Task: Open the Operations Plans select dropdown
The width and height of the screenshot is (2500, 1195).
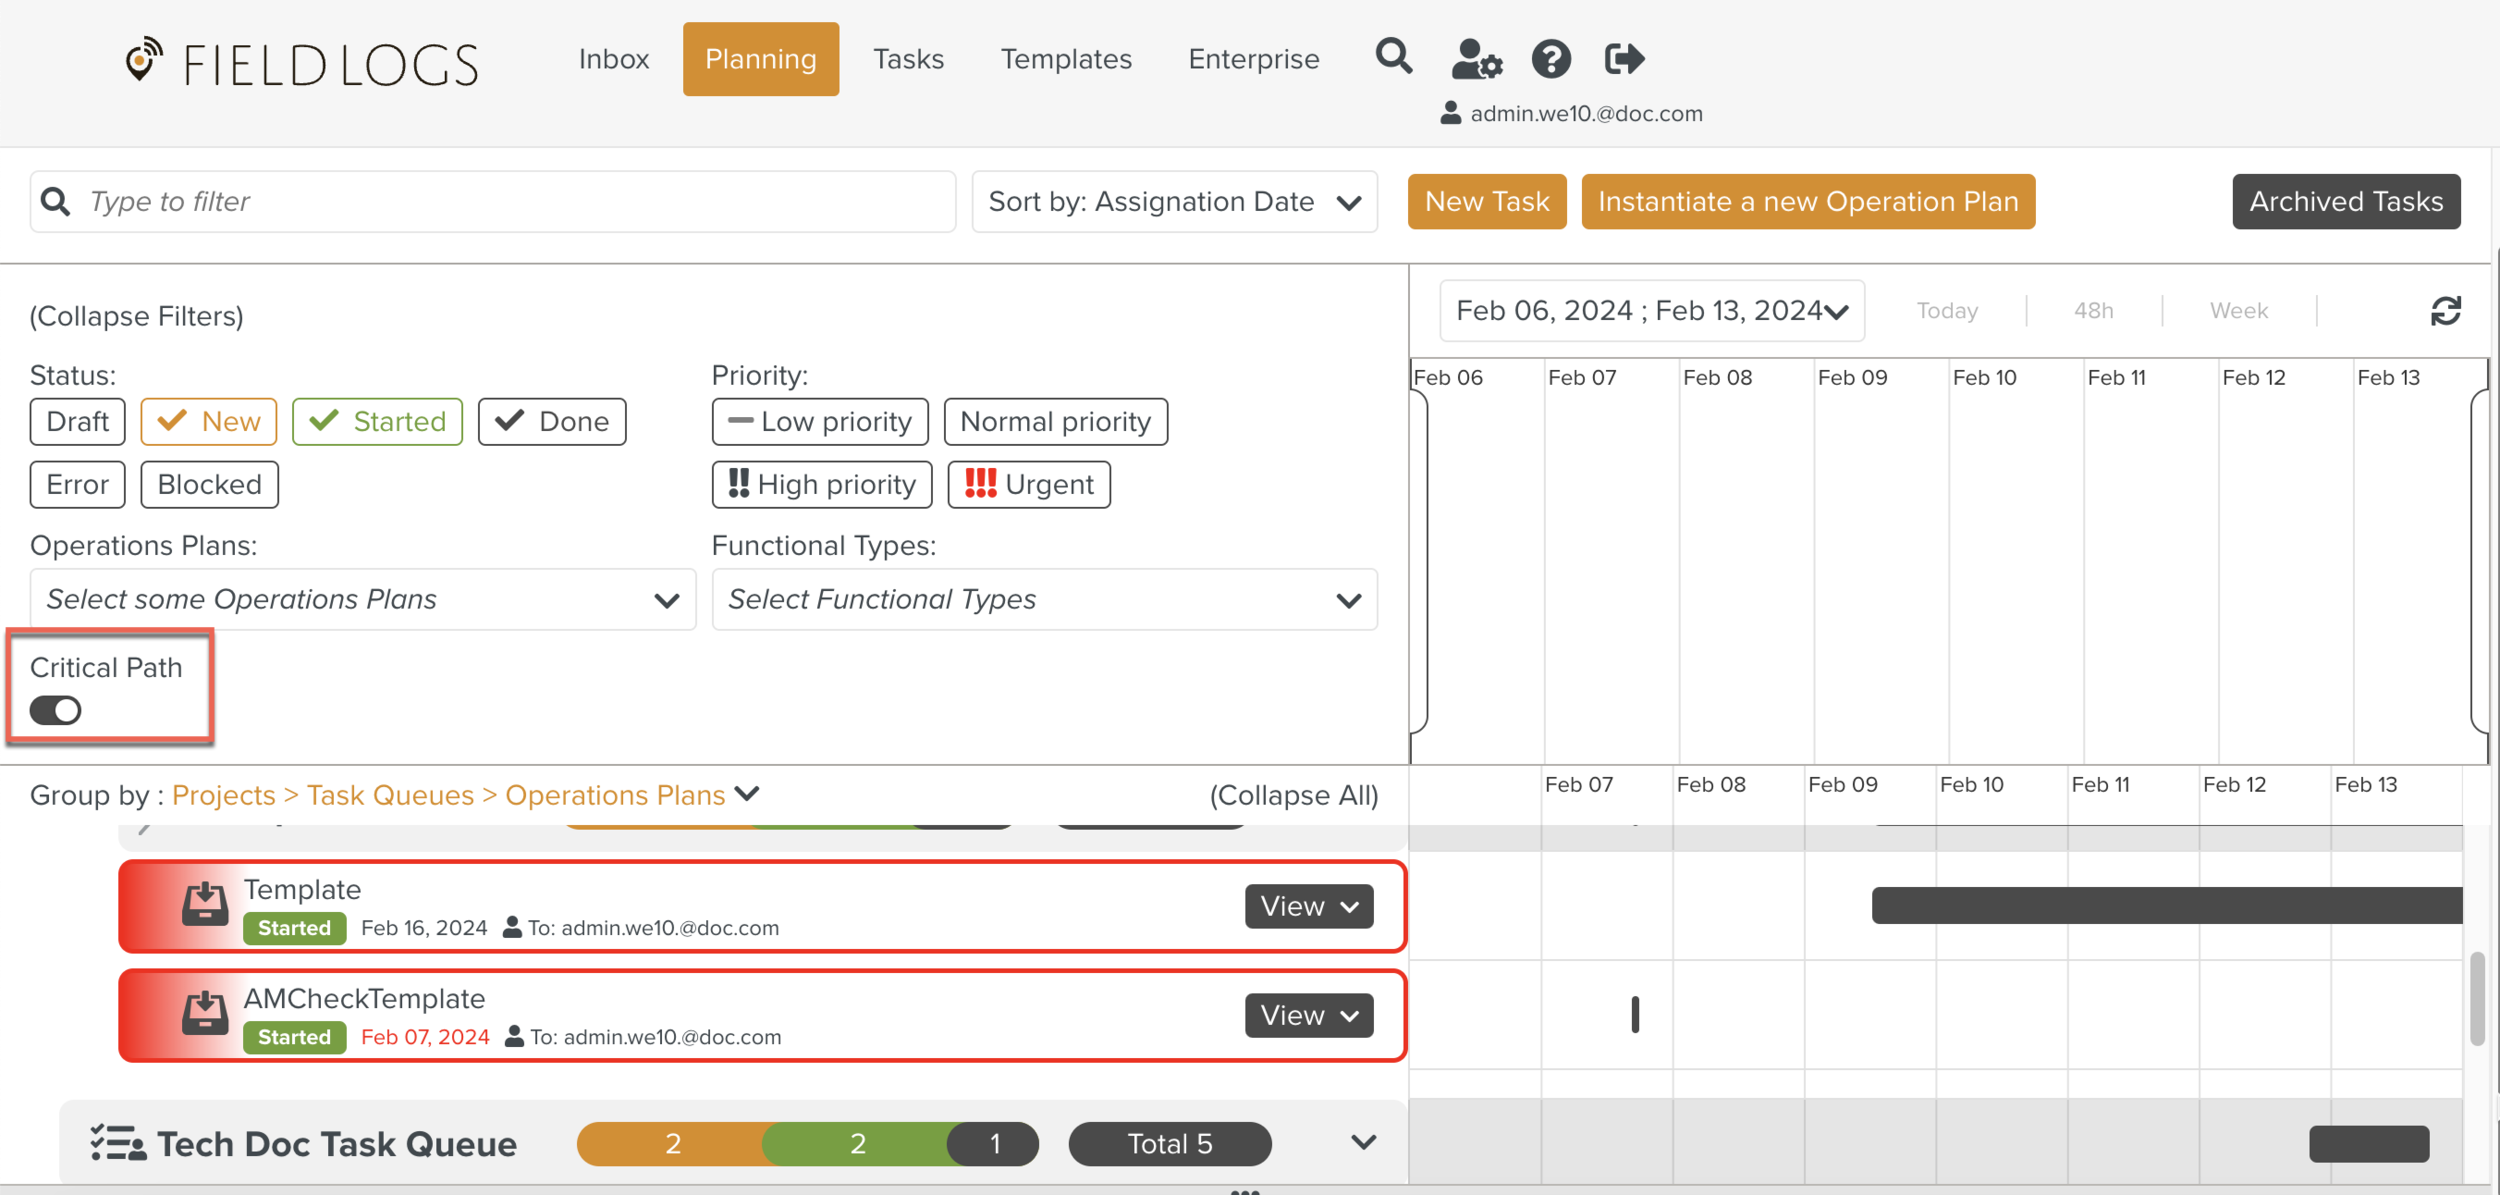Action: (x=363, y=599)
